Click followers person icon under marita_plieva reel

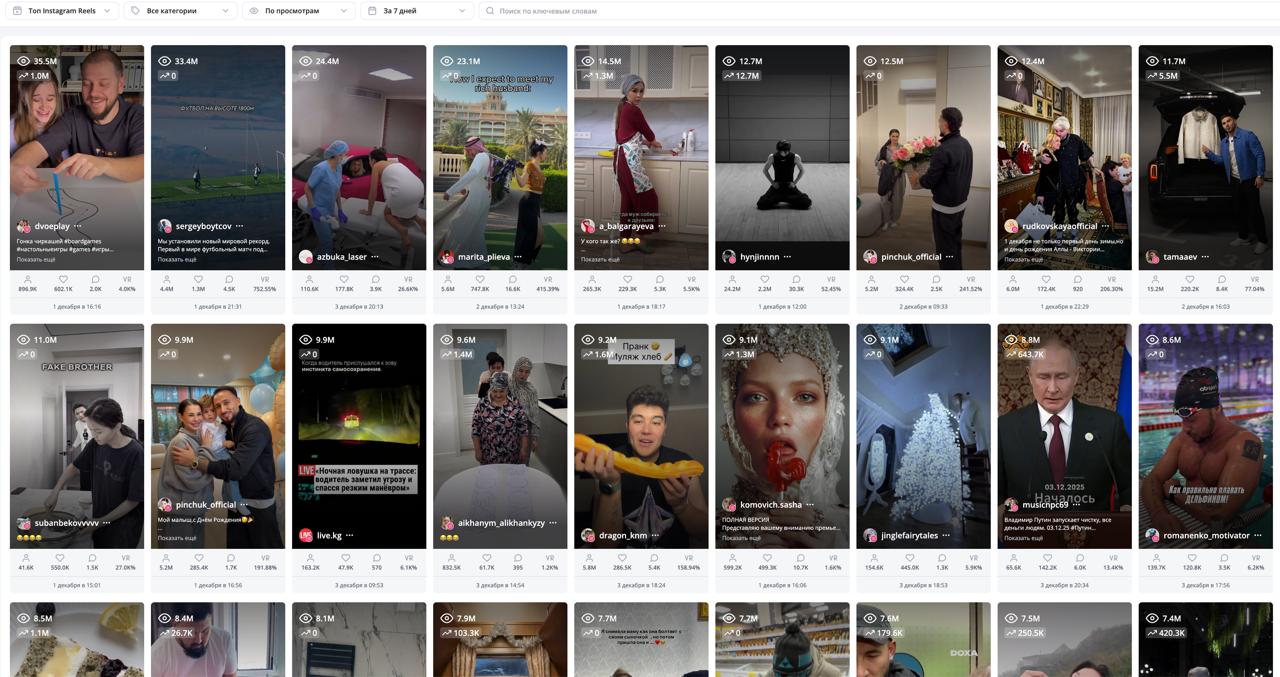[x=448, y=280]
